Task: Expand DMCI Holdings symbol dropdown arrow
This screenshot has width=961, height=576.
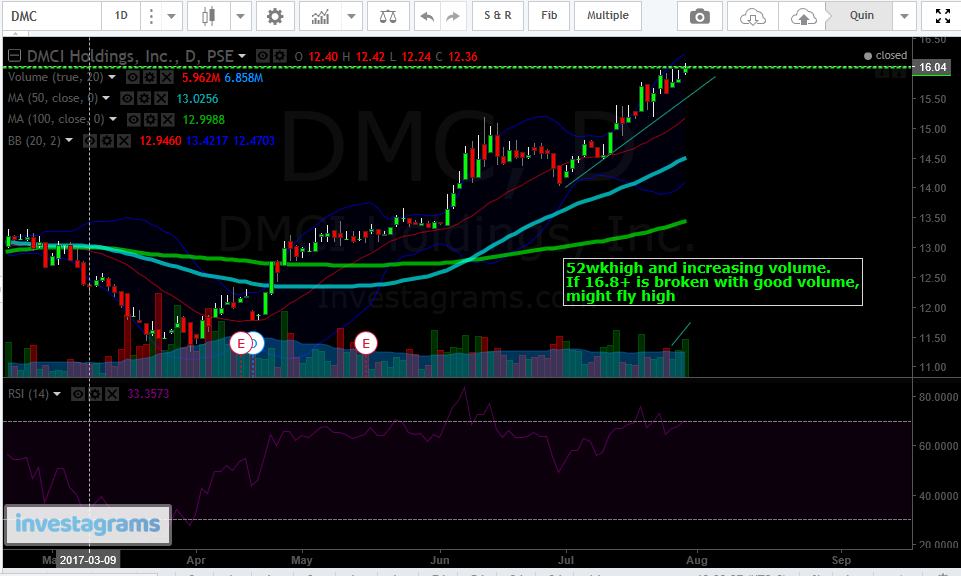Action: (242, 56)
